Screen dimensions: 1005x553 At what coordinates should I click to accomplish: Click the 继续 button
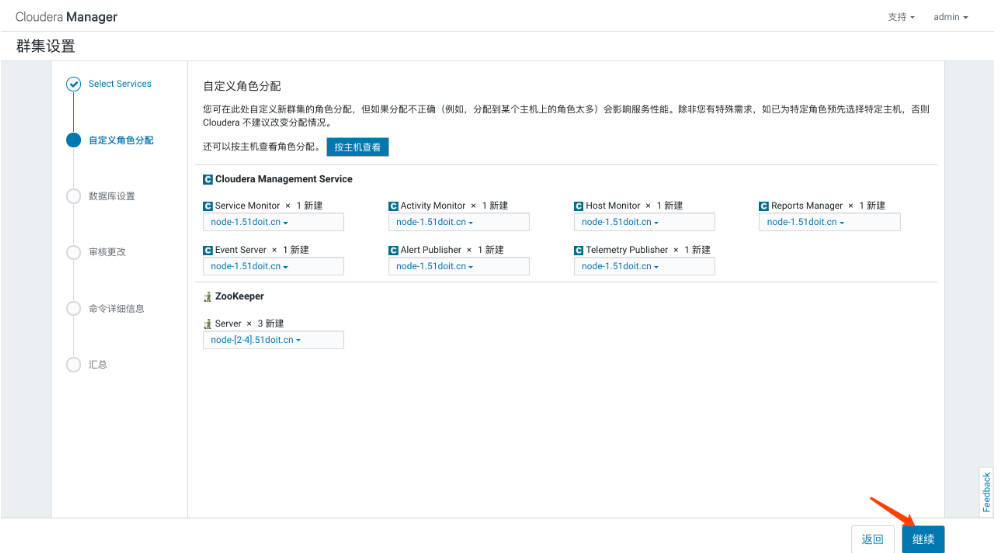[923, 539]
